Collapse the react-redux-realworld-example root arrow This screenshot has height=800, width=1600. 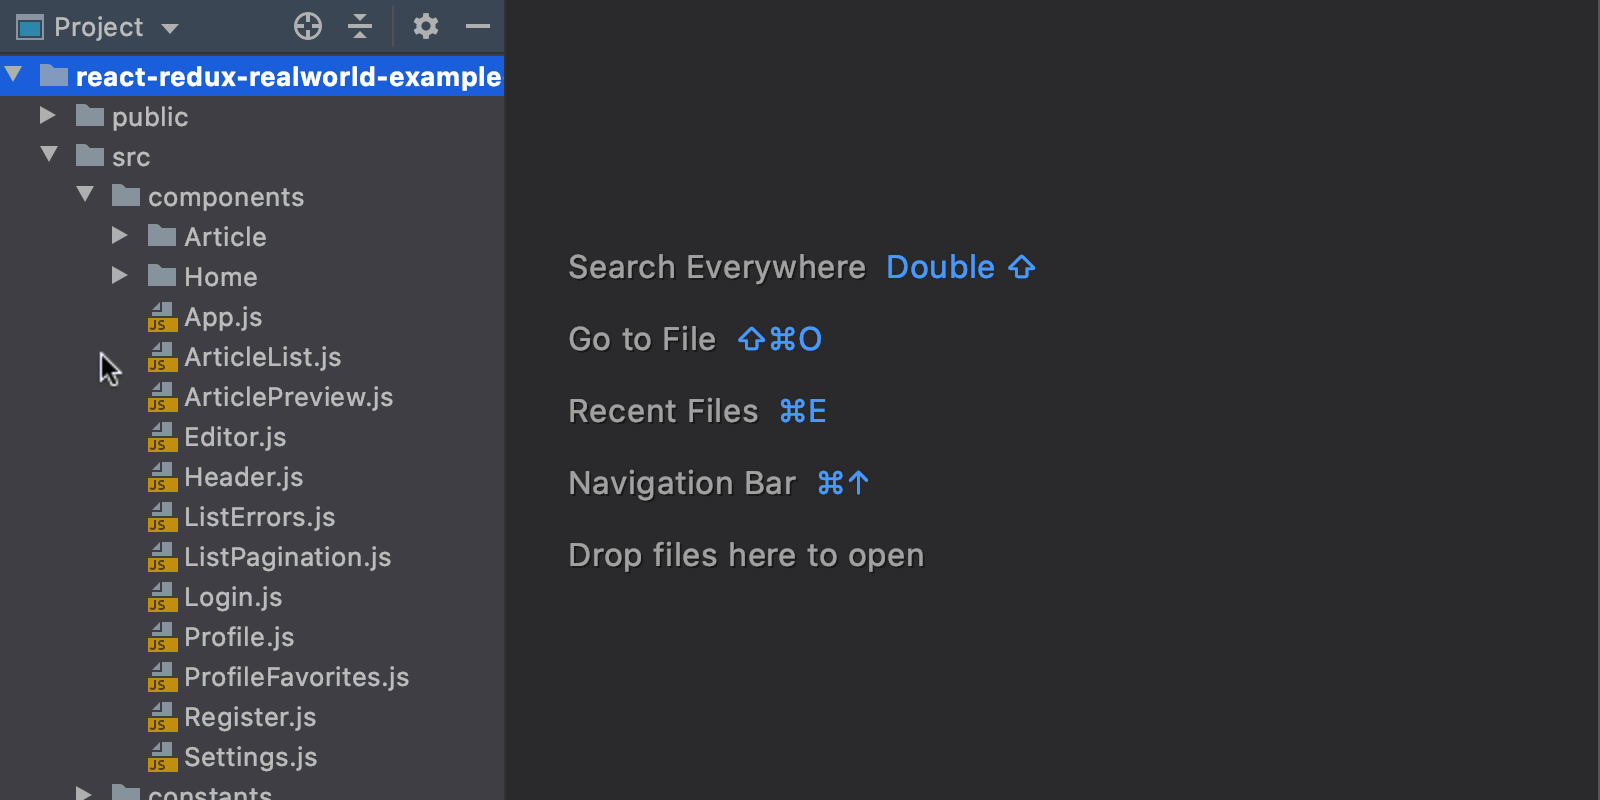tap(14, 75)
